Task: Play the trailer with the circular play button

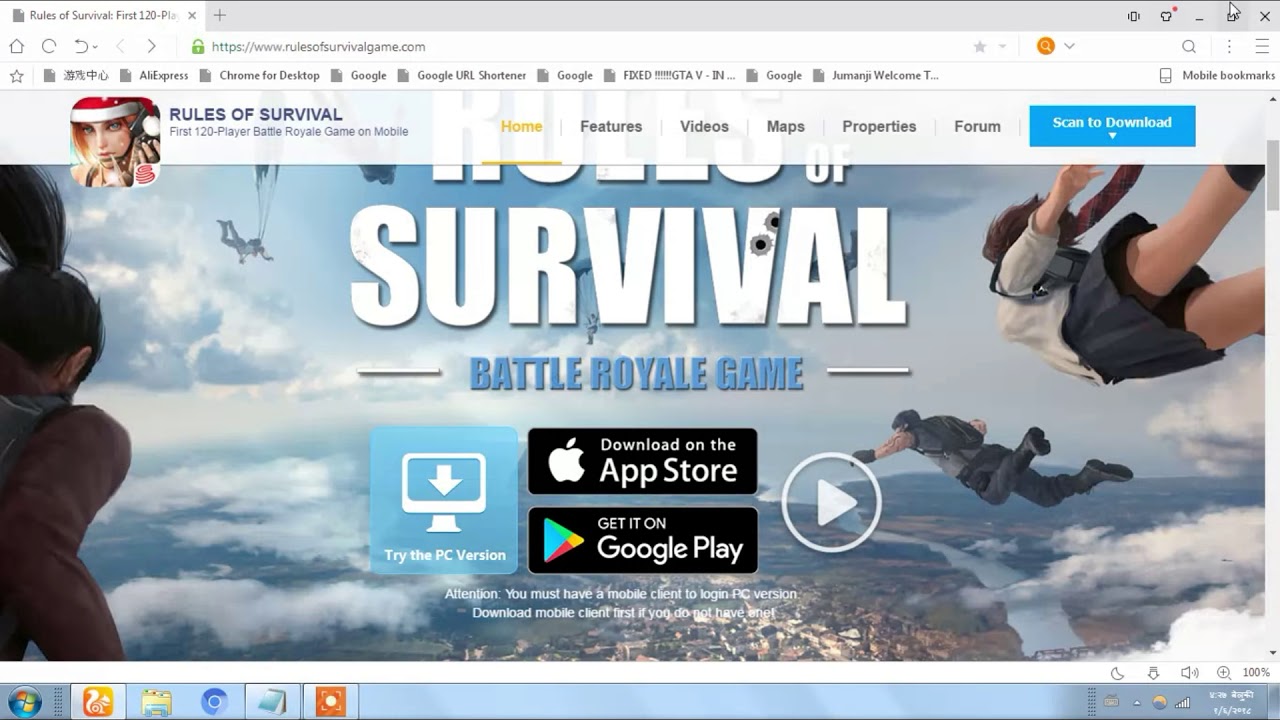Action: click(x=831, y=503)
